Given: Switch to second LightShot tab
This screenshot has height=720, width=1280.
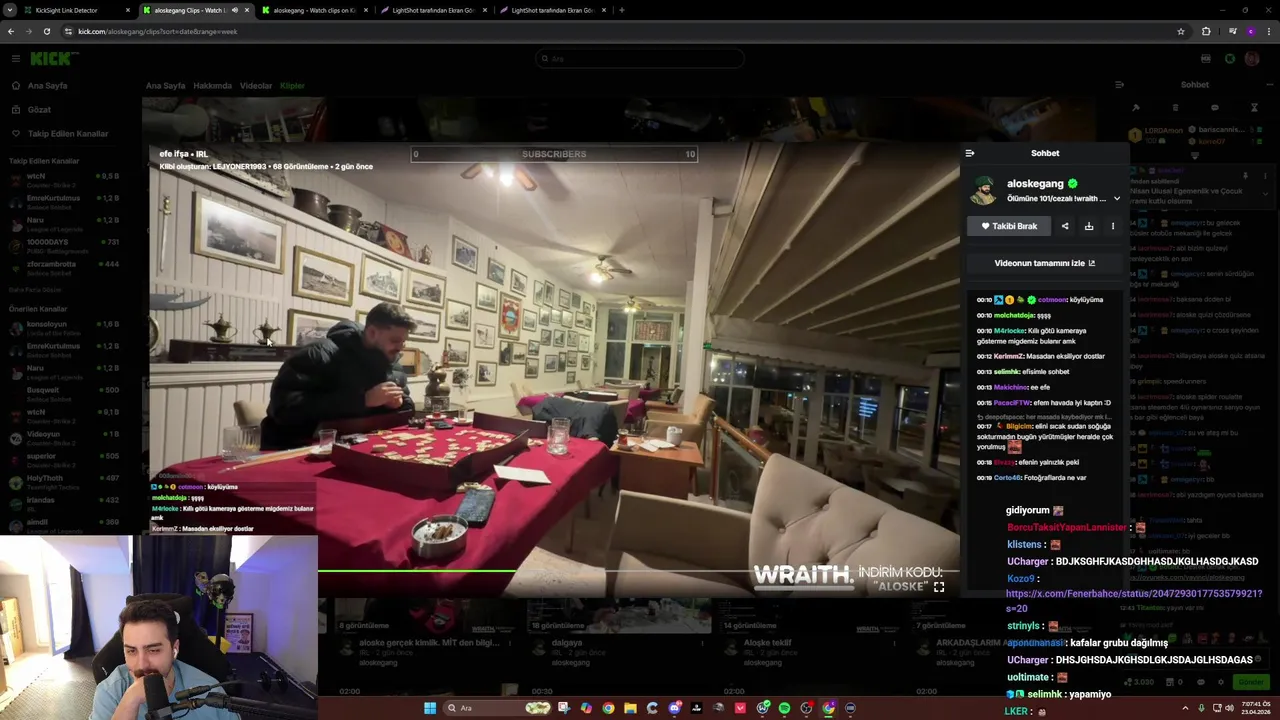Looking at the screenshot, I should tap(552, 10).
